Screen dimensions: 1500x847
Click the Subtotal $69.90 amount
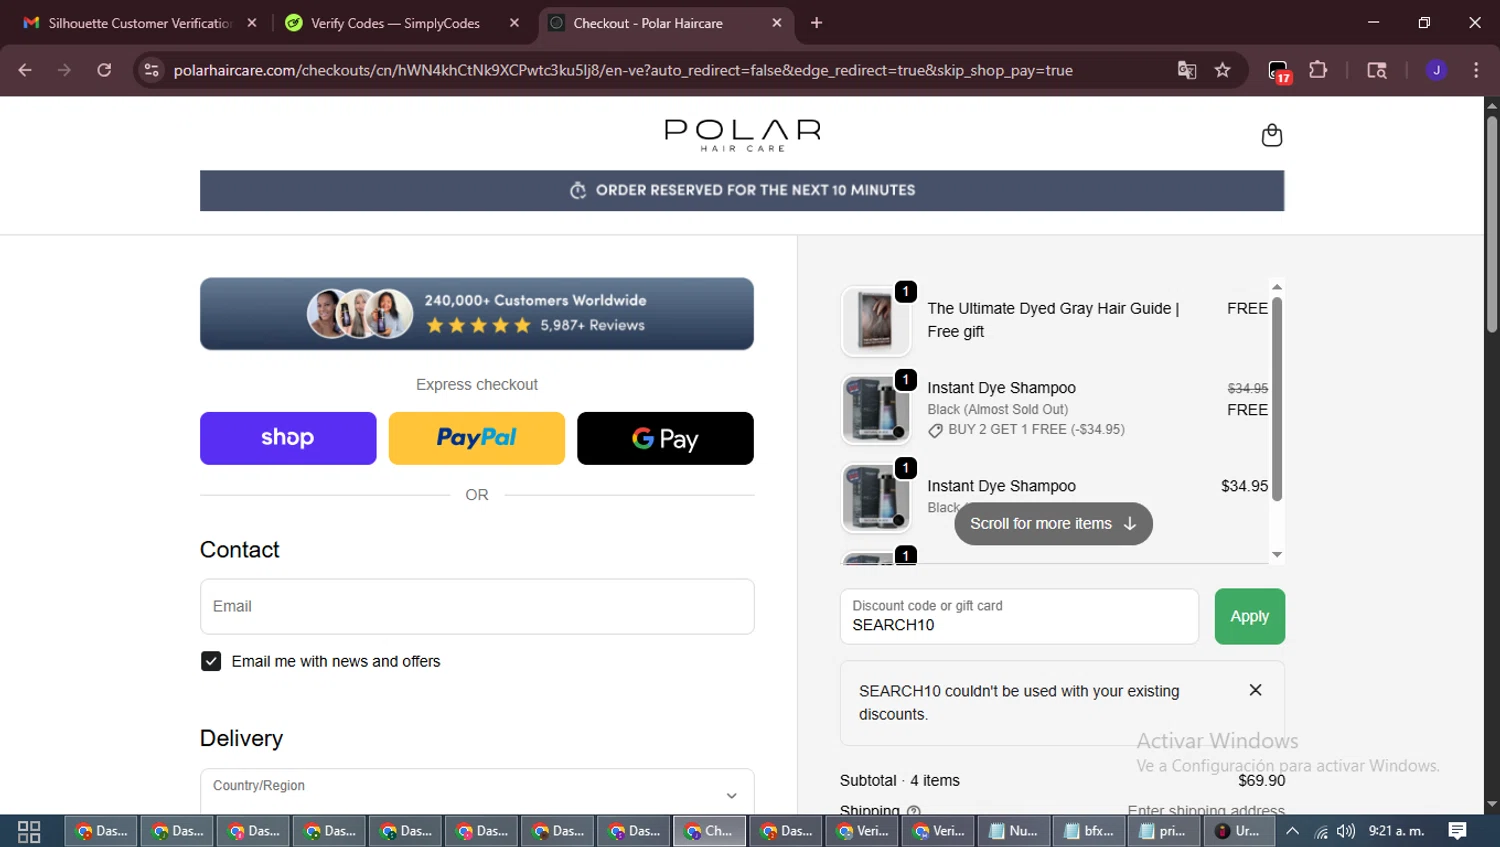1261,780
